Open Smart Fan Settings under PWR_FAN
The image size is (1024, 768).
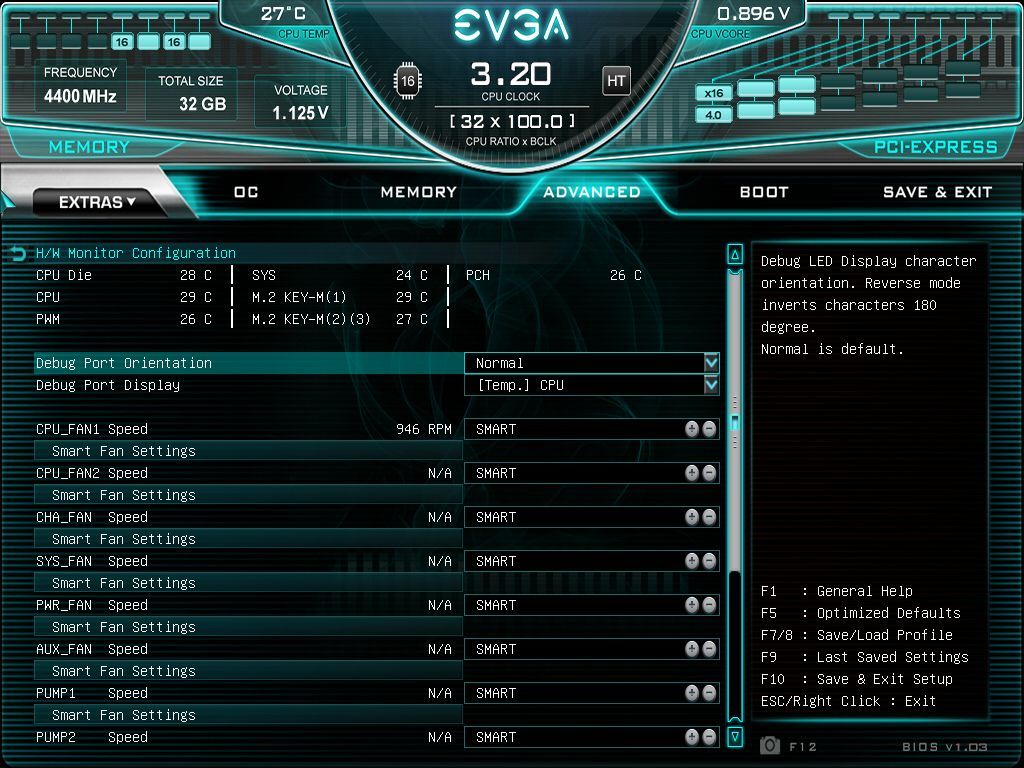click(248, 627)
